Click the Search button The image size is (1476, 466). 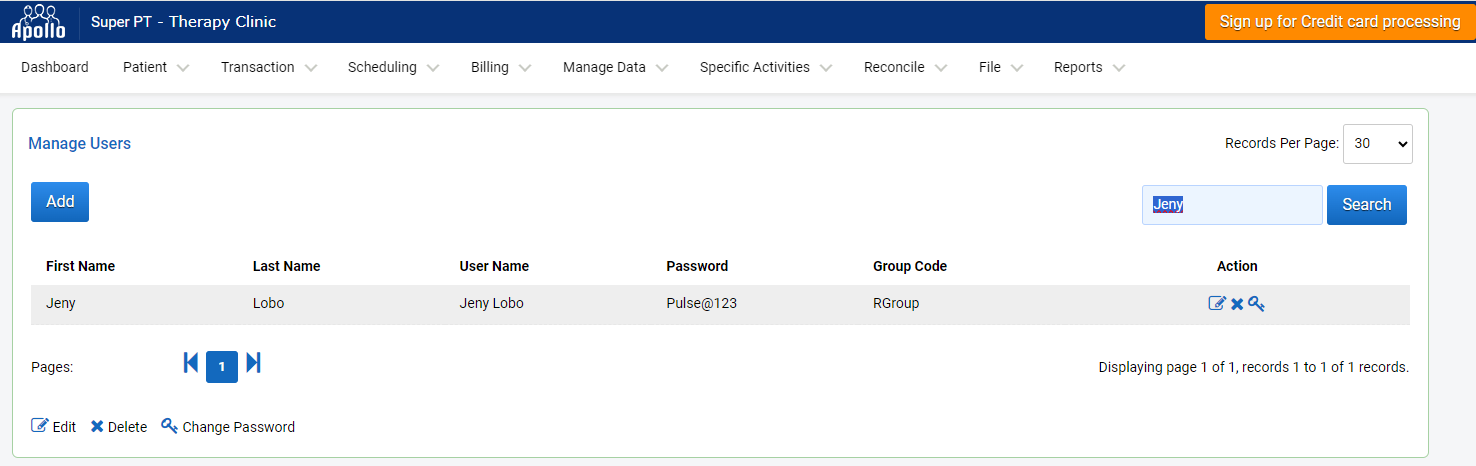(1366, 205)
